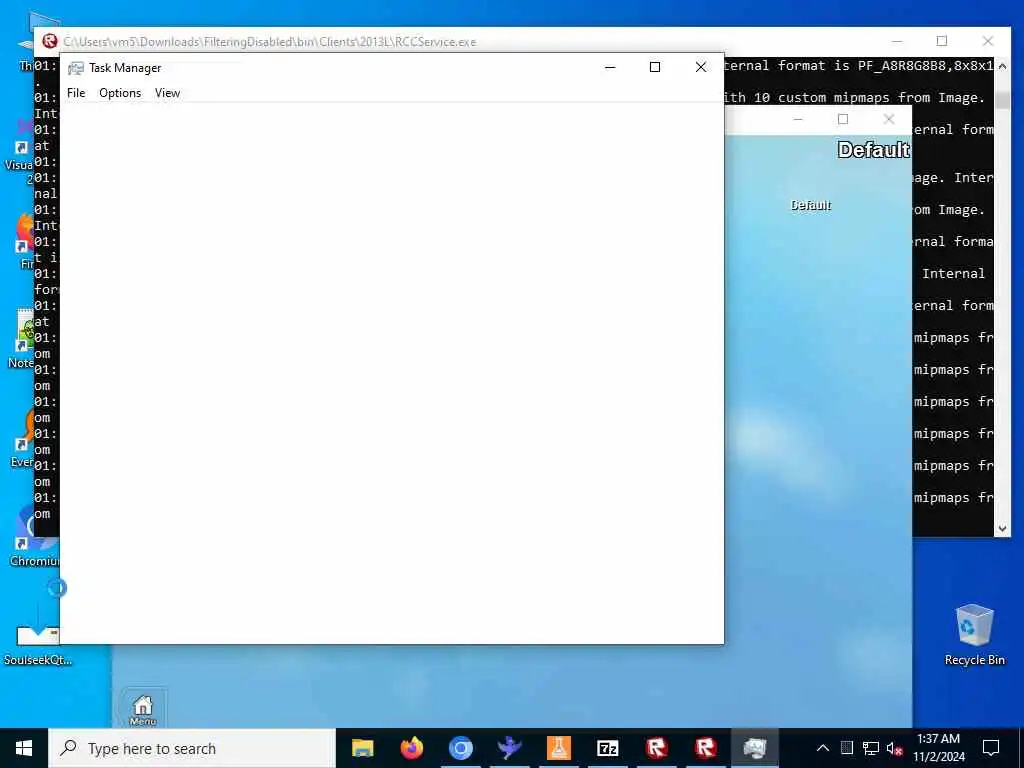Viewport: 1024px width, 768px height.
Task: Click the RCCService.exe console title icon
Action: pos(50,41)
